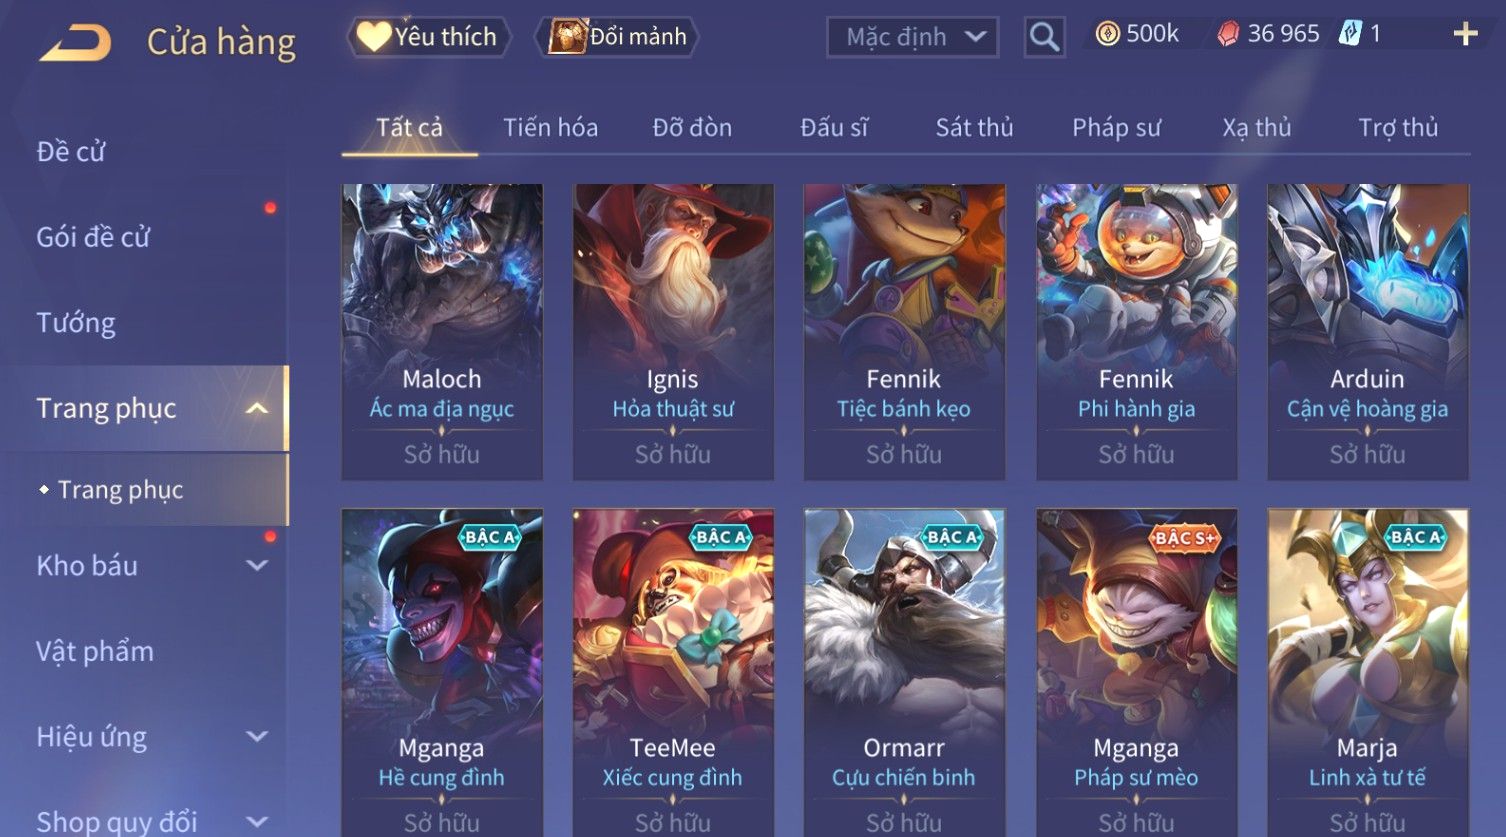
Task: Open the Mặc định sort dropdown
Action: pyautogui.click(x=912, y=37)
